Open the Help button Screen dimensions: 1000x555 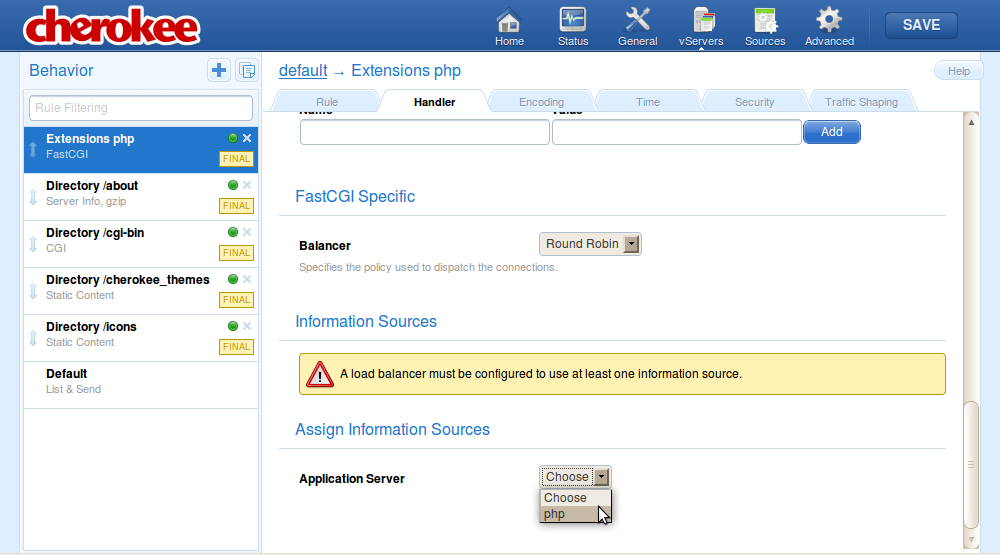[x=959, y=71]
